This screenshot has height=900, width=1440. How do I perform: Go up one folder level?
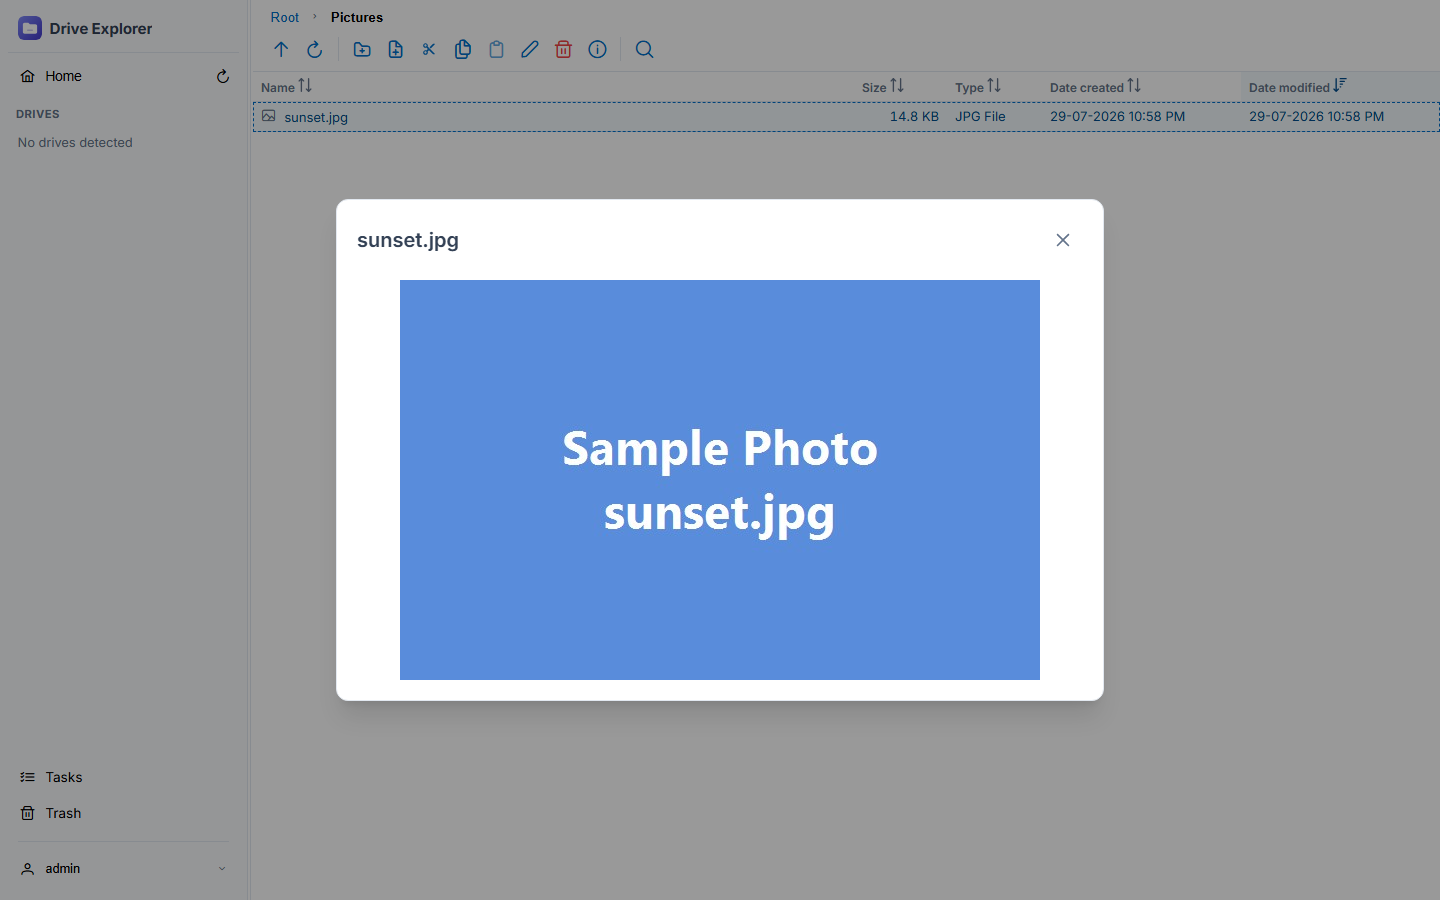tap(281, 49)
